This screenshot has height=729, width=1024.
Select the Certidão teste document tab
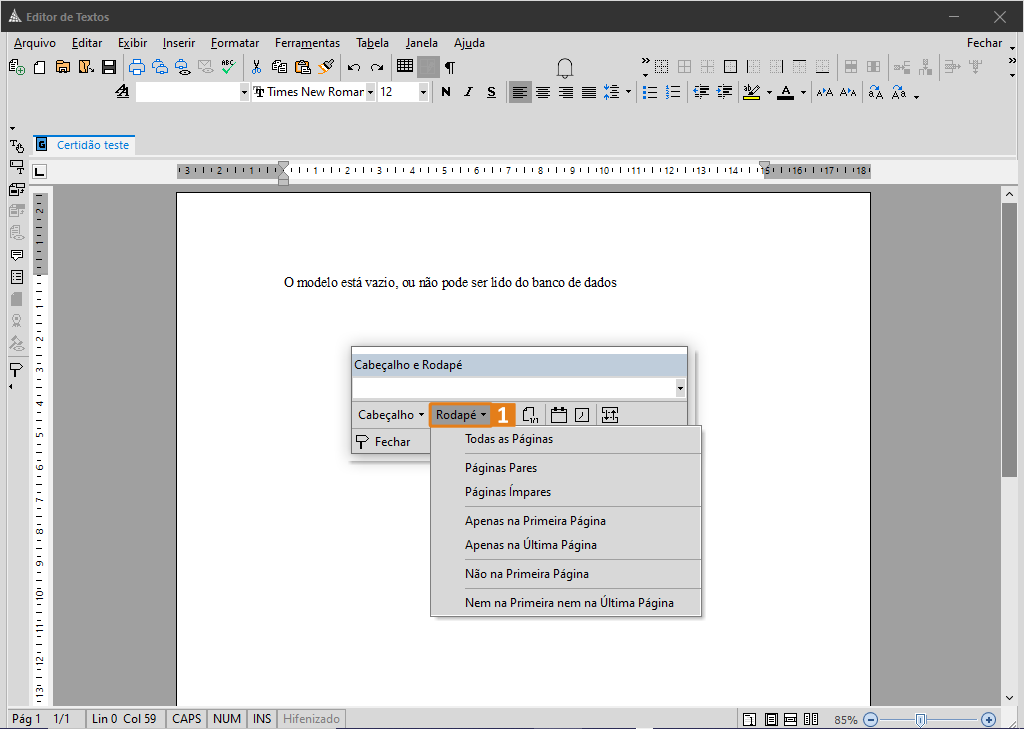pos(84,144)
